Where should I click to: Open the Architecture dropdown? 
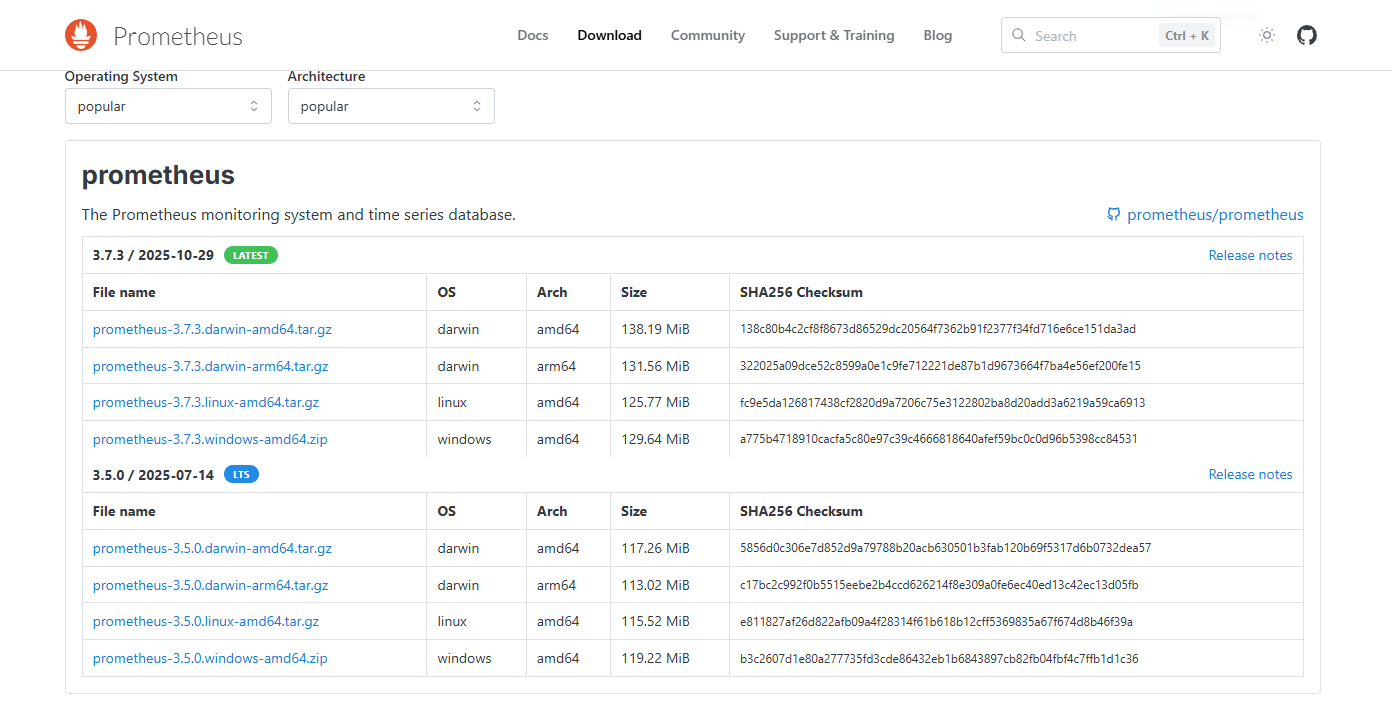391,106
